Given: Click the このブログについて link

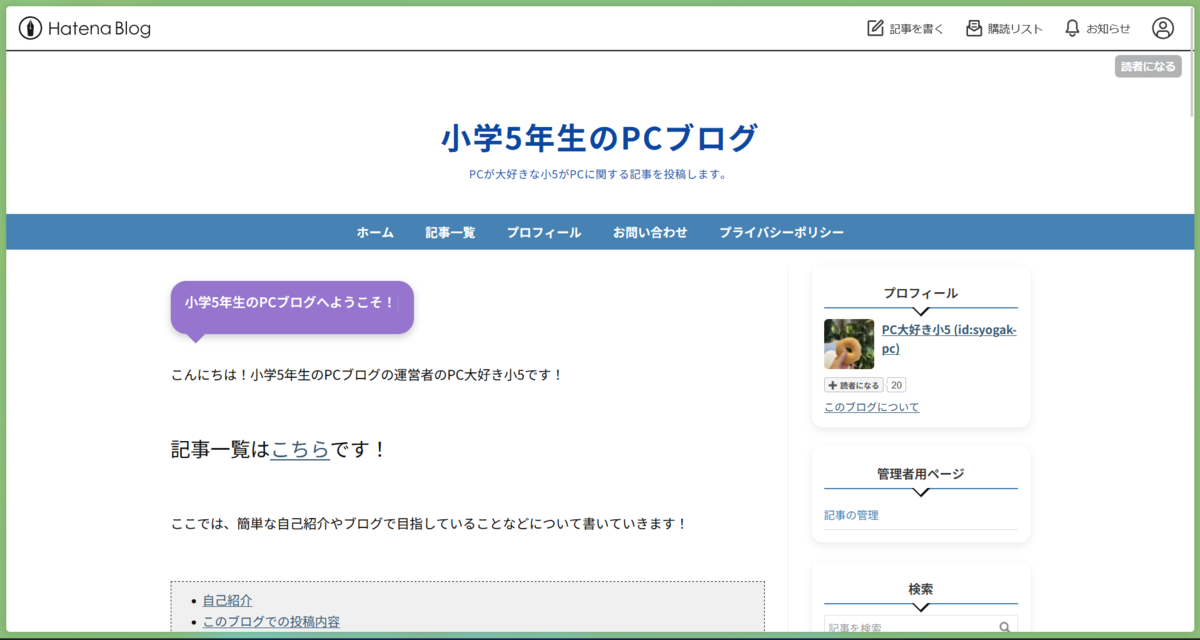Looking at the screenshot, I should tap(871, 406).
